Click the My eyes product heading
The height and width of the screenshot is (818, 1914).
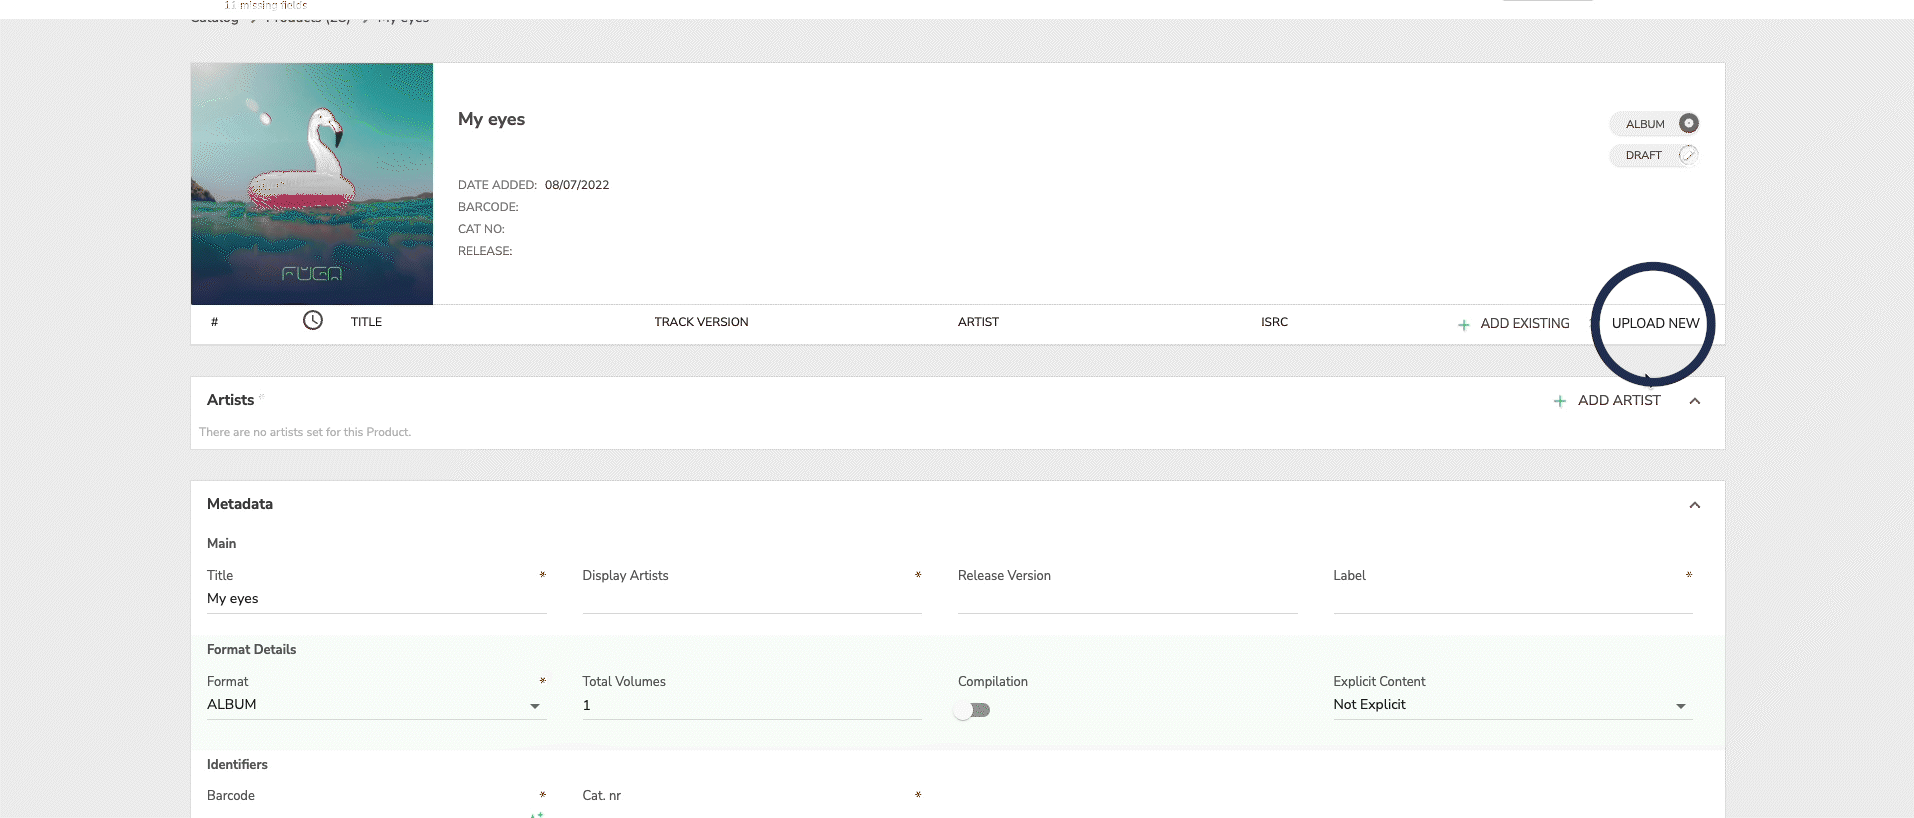coord(491,119)
